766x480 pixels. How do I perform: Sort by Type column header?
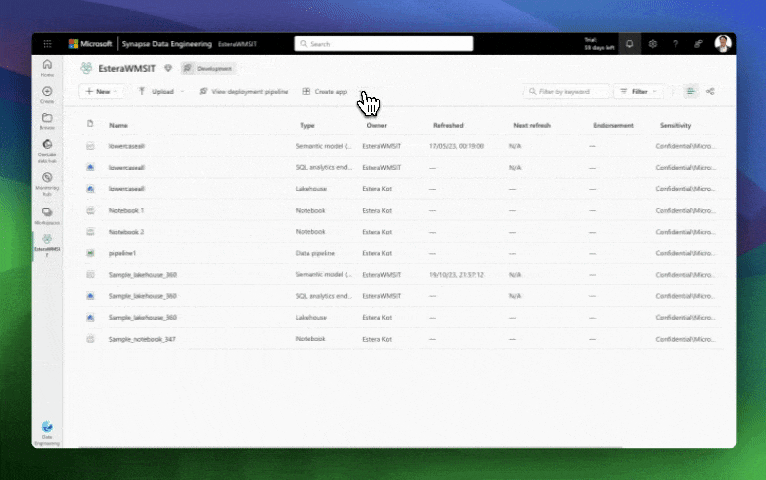(x=307, y=125)
